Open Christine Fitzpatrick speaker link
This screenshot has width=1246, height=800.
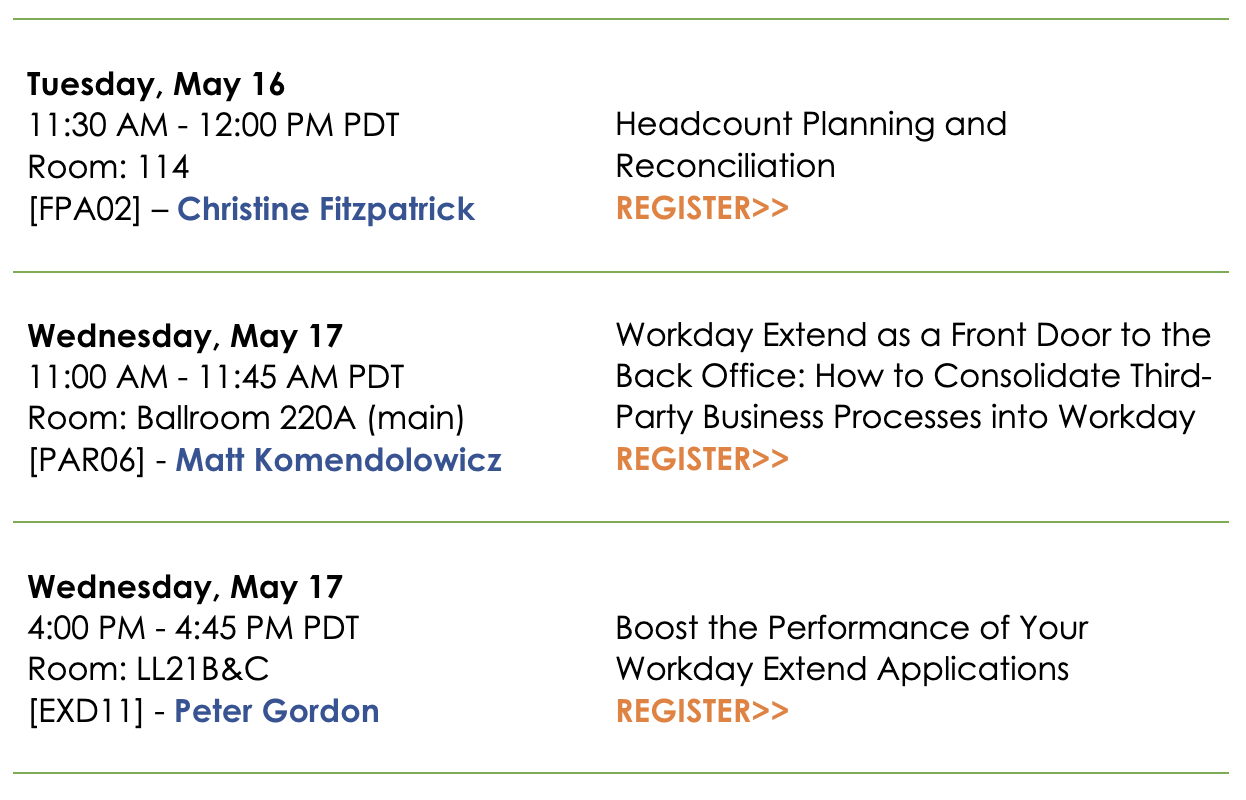pyautogui.click(x=326, y=209)
